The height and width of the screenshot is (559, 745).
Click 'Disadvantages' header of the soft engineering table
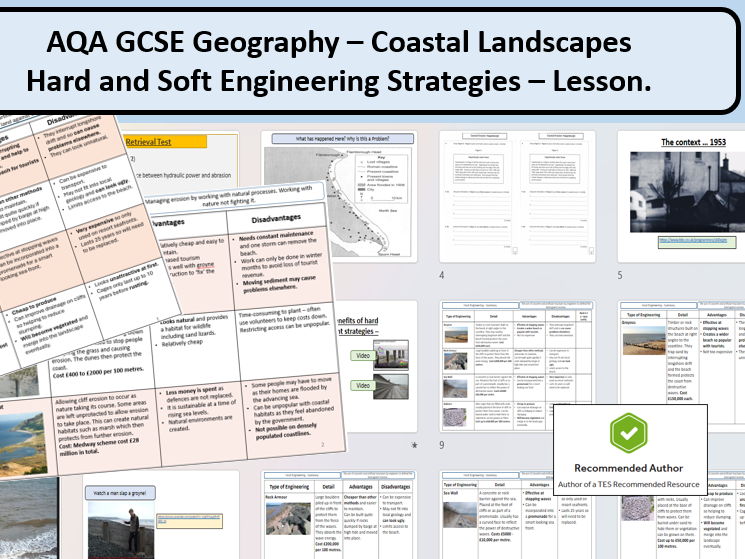276,218
